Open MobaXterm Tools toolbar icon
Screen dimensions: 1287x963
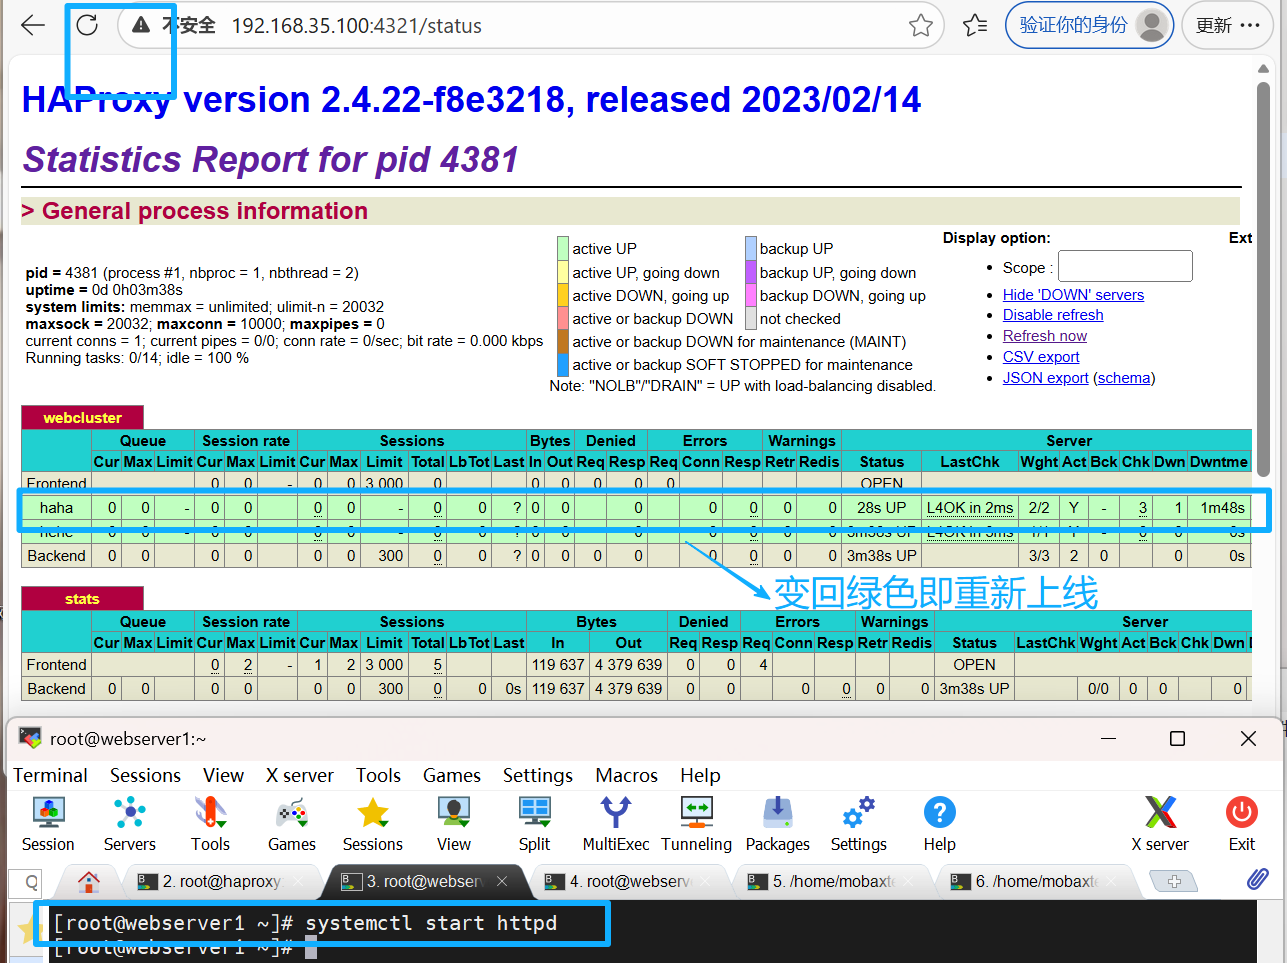(210, 825)
